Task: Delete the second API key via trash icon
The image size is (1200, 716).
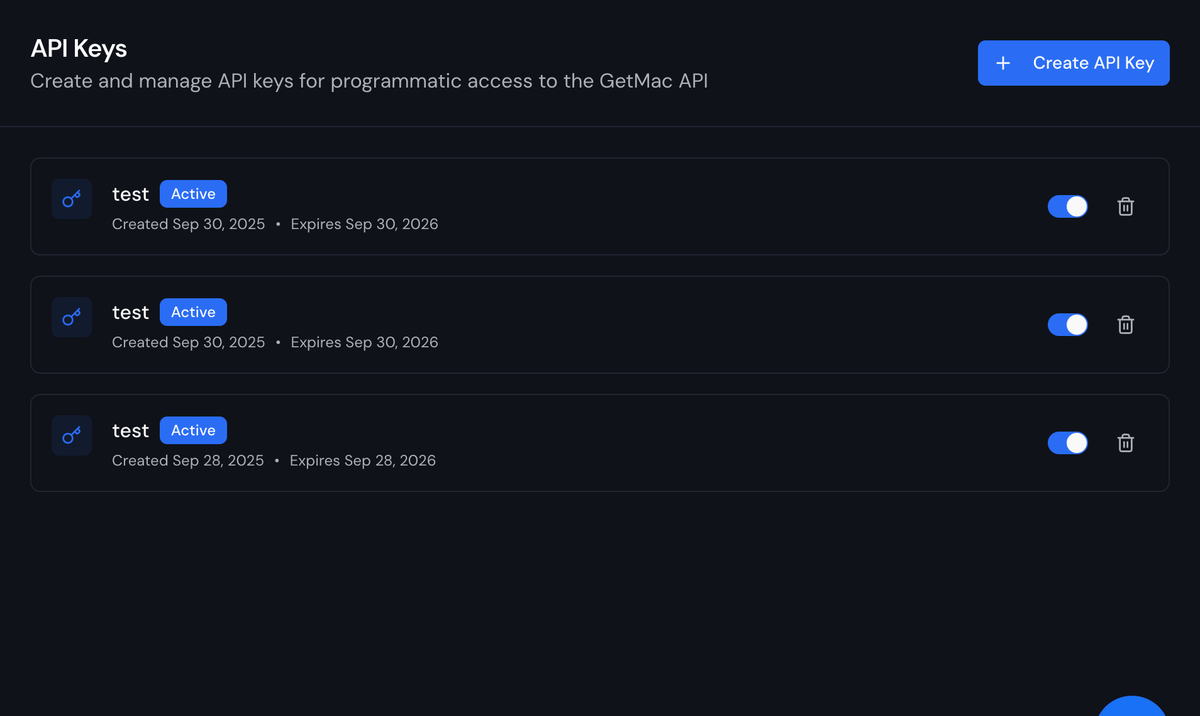Action: 1125,325
